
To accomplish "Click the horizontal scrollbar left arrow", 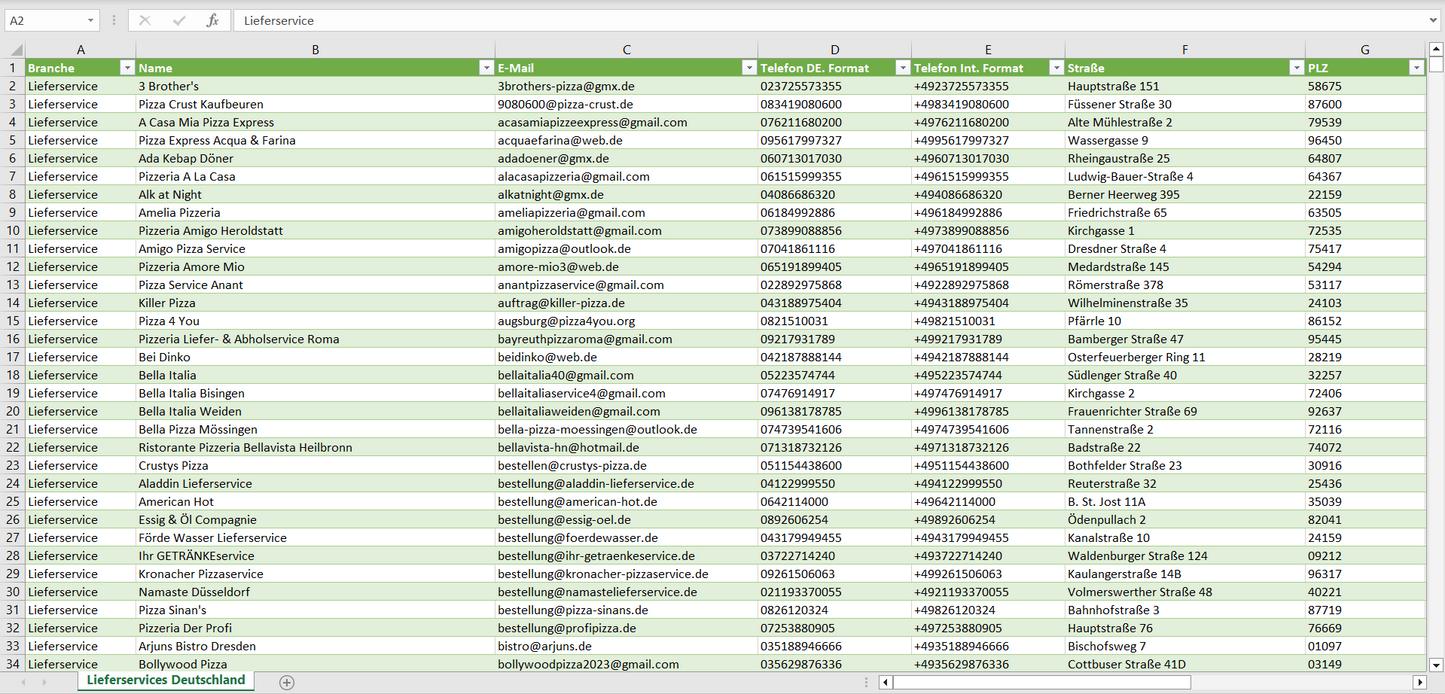I will 885,682.
